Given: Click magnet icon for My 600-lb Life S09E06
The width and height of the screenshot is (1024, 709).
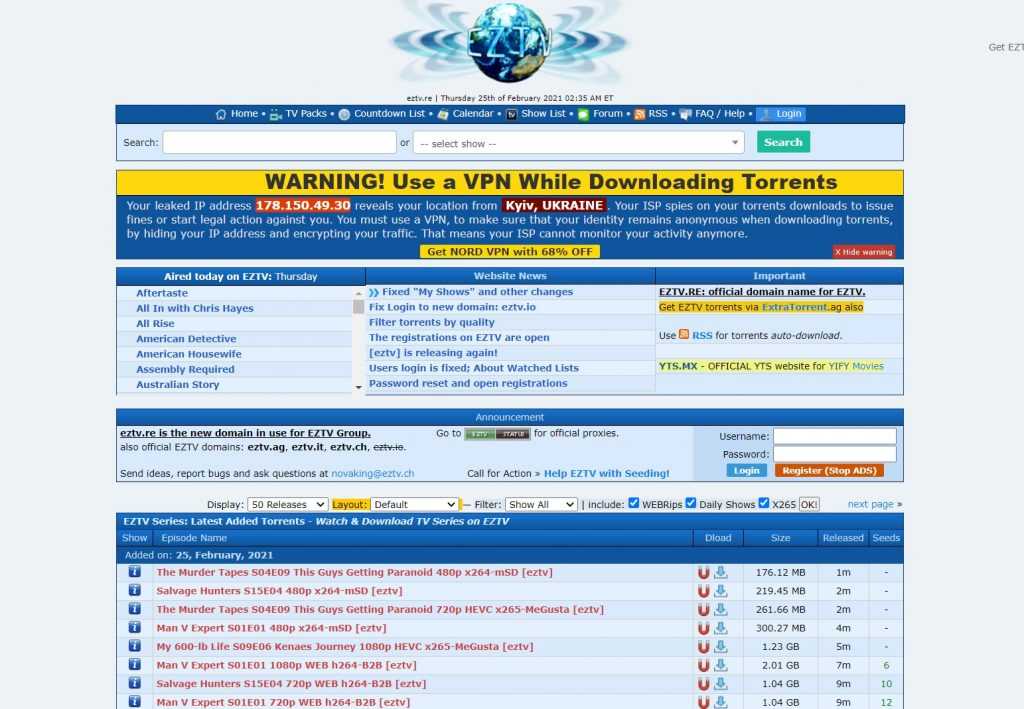Looking at the screenshot, I should [x=703, y=647].
